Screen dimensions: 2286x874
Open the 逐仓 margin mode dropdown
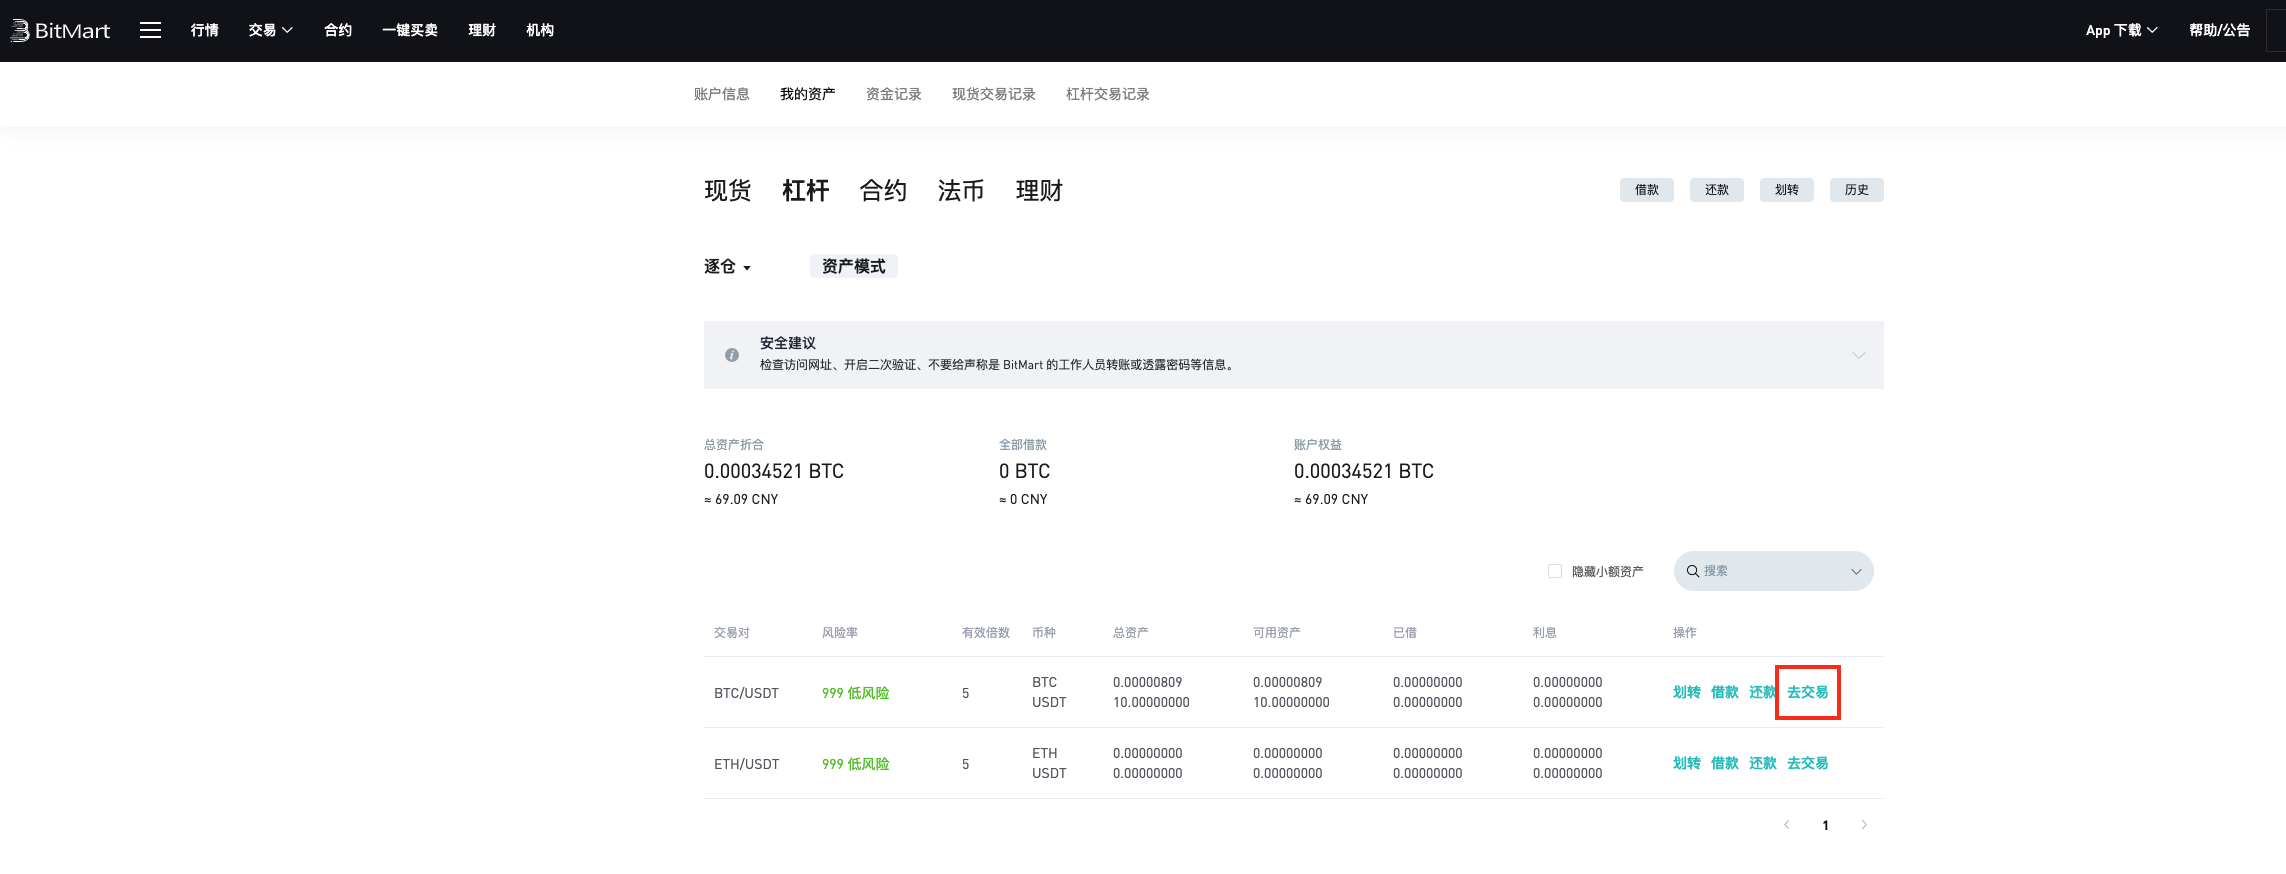pos(727,267)
